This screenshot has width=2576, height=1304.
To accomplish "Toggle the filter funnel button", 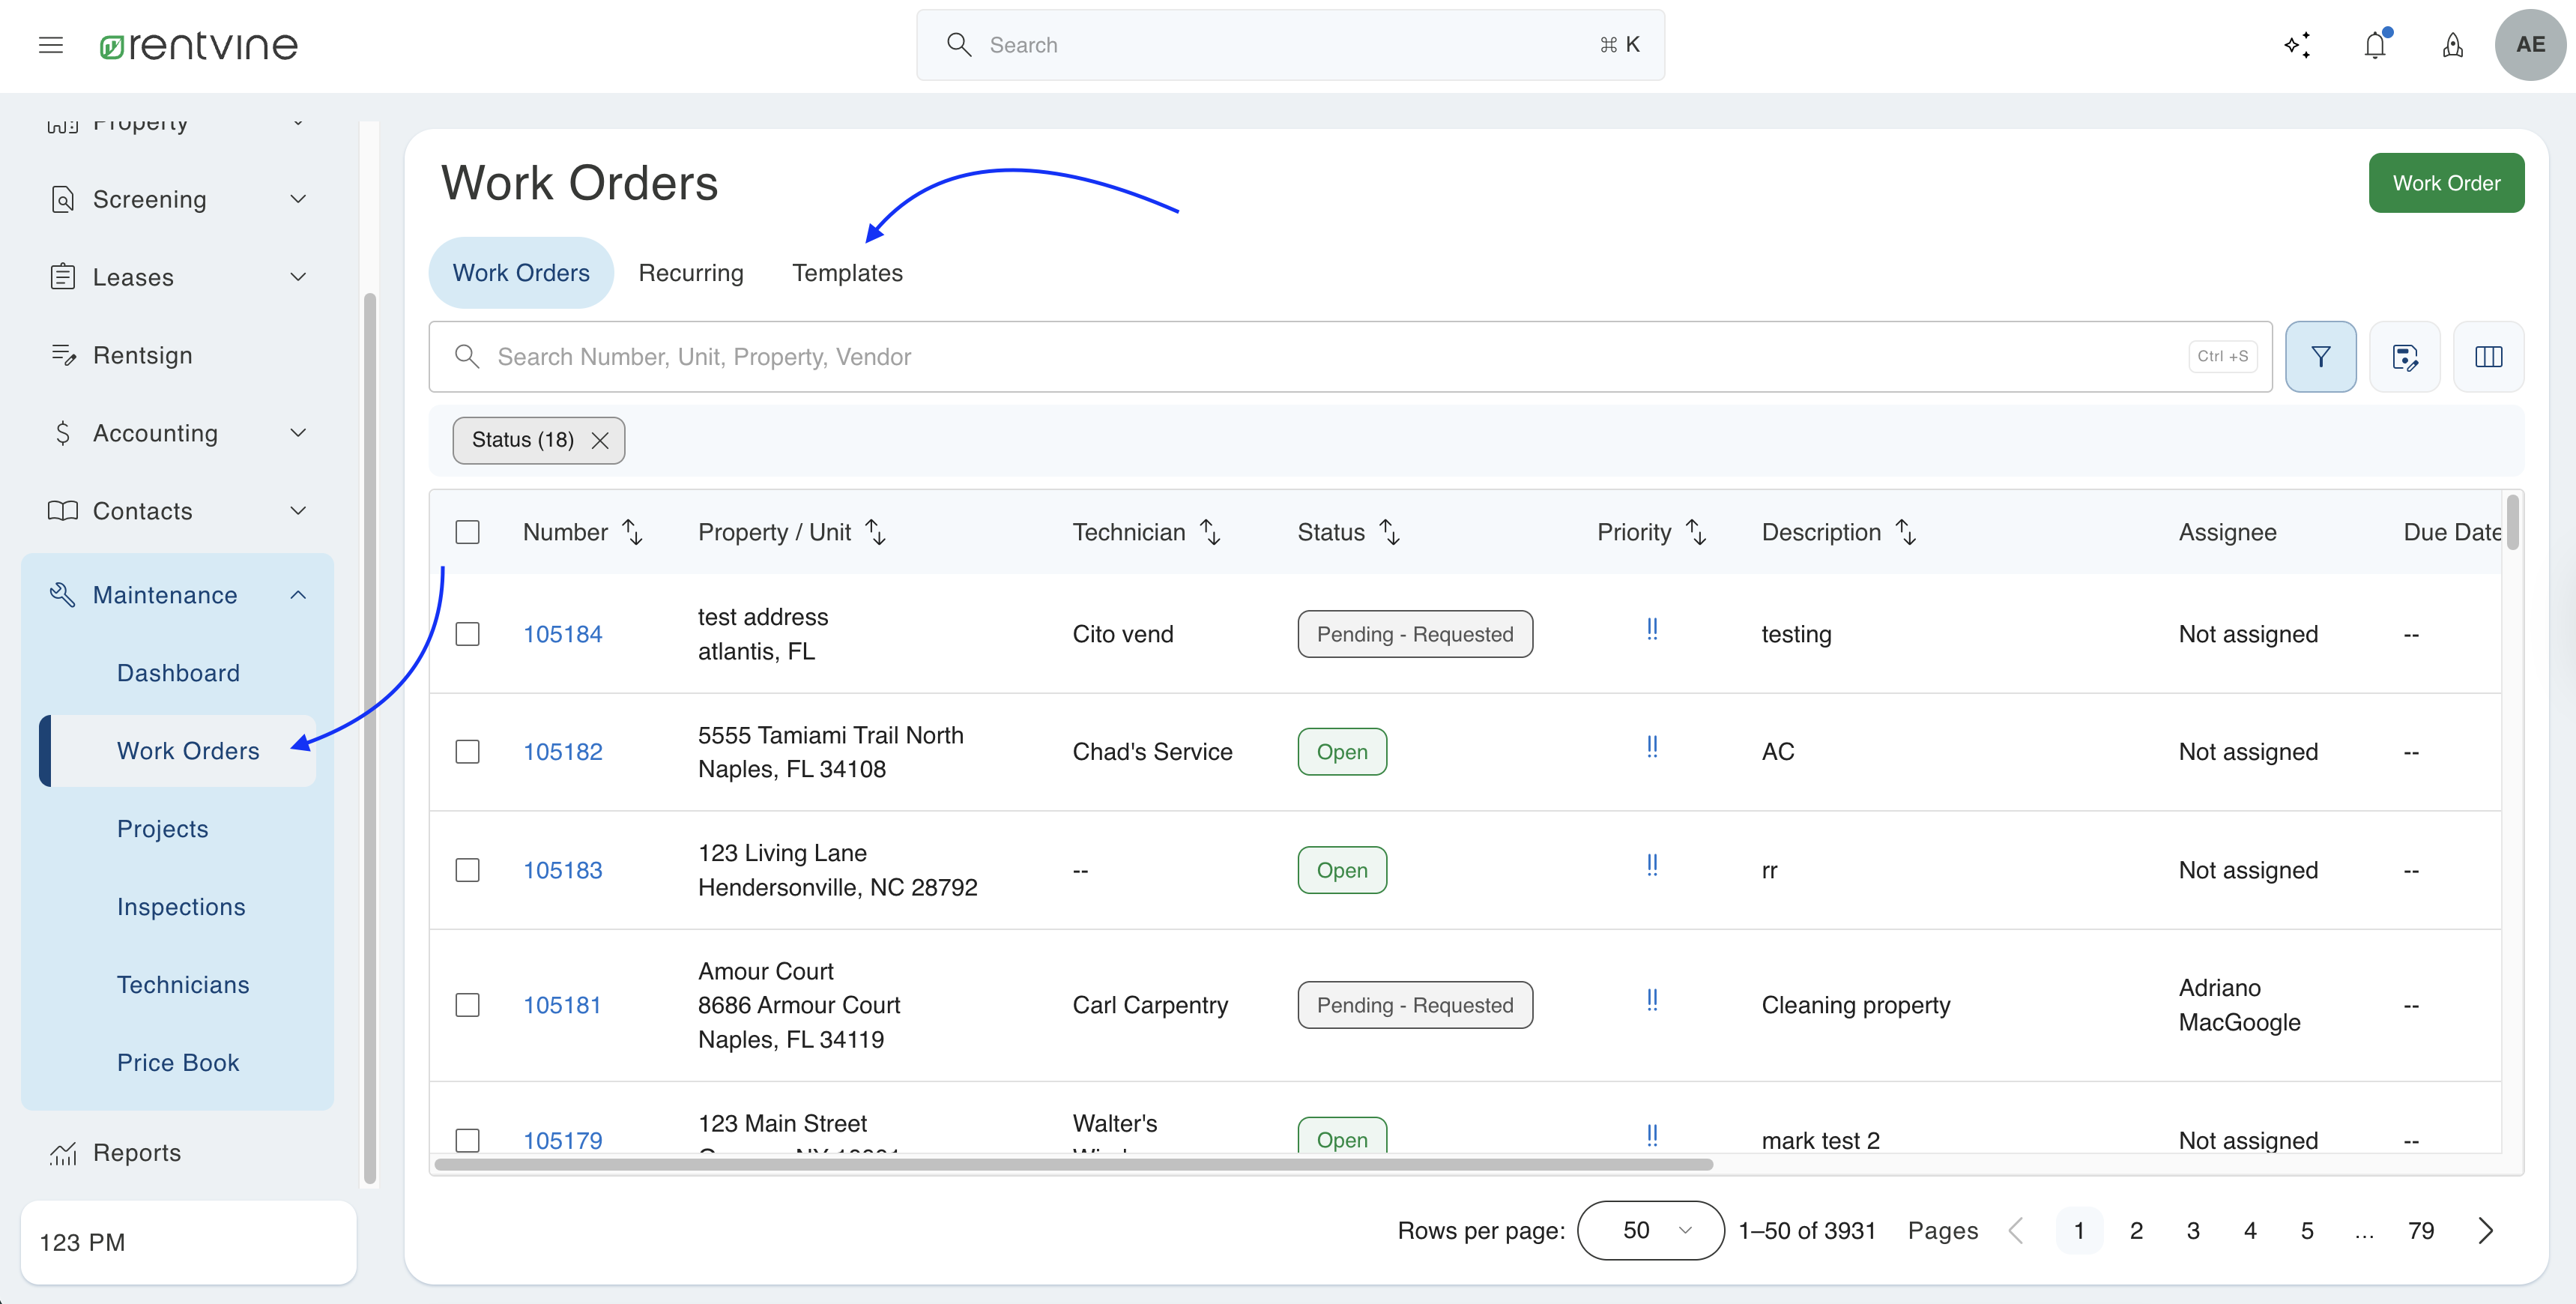I will (2320, 357).
